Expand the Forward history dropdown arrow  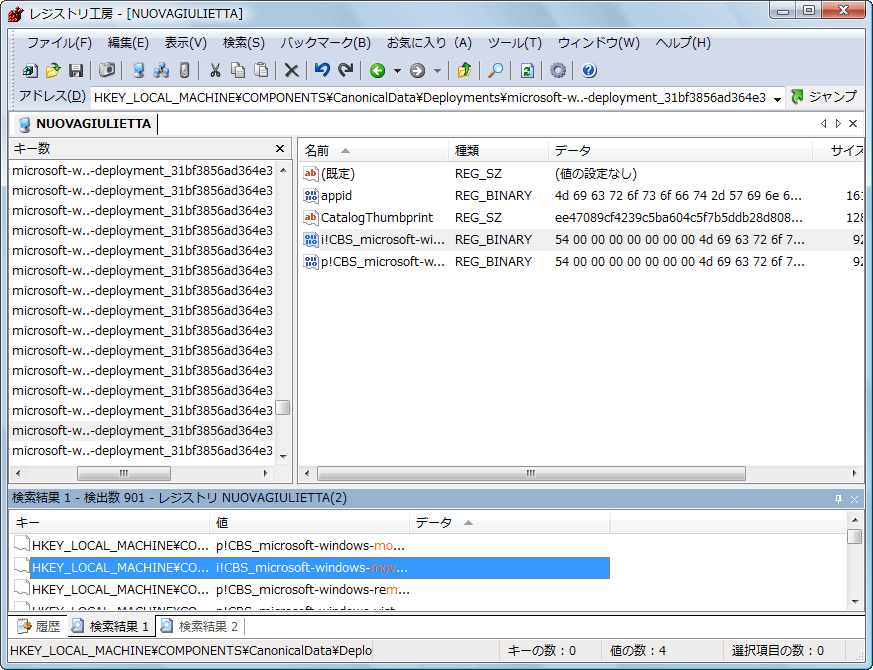437,71
